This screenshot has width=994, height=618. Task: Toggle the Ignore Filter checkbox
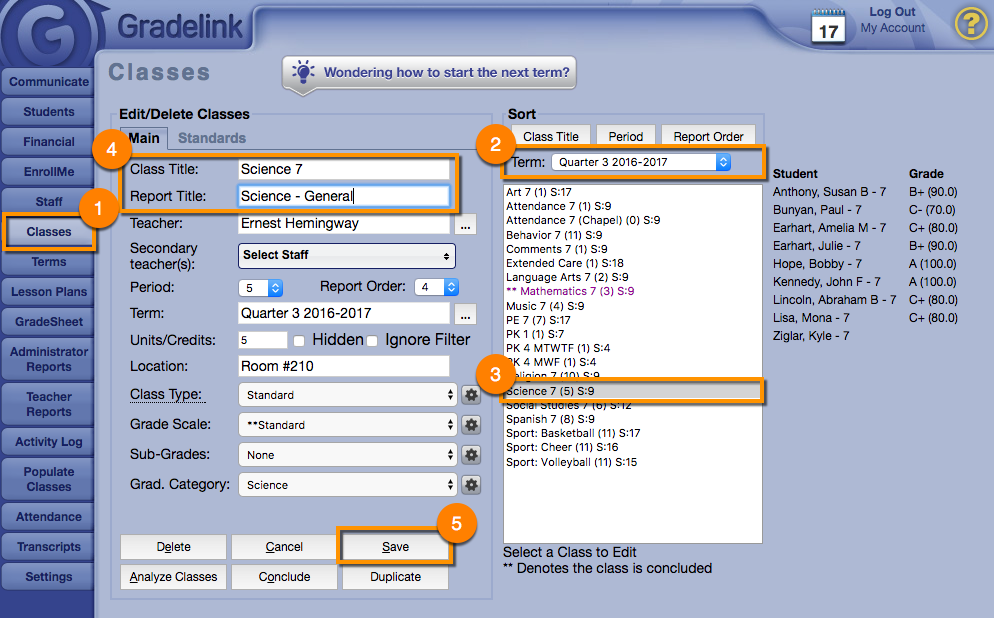[x=372, y=341]
